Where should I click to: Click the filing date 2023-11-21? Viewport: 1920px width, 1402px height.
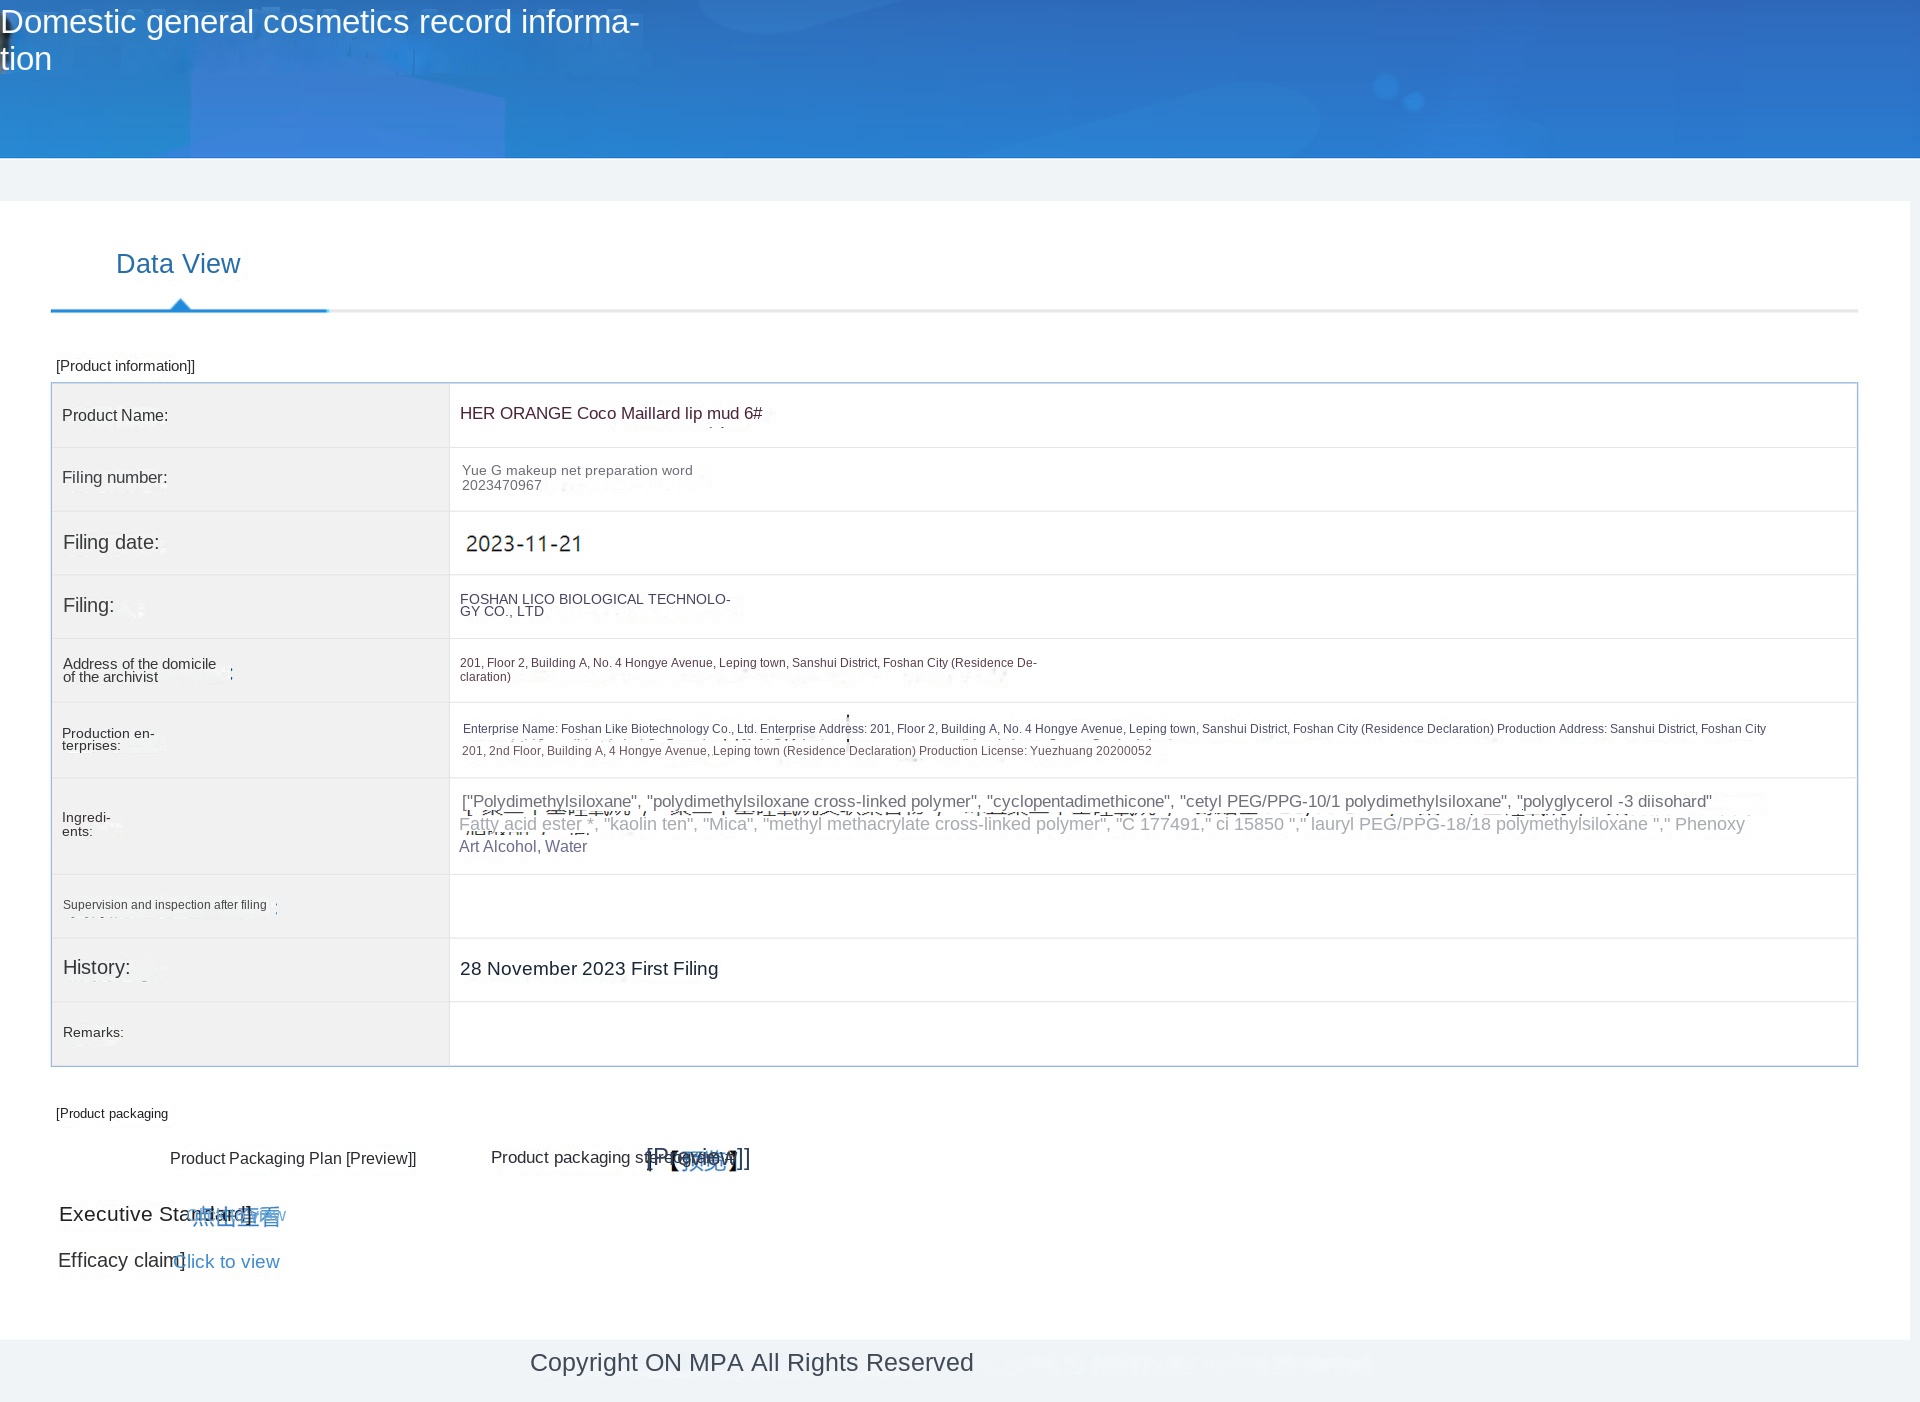pyautogui.click(x=523, y=544)
